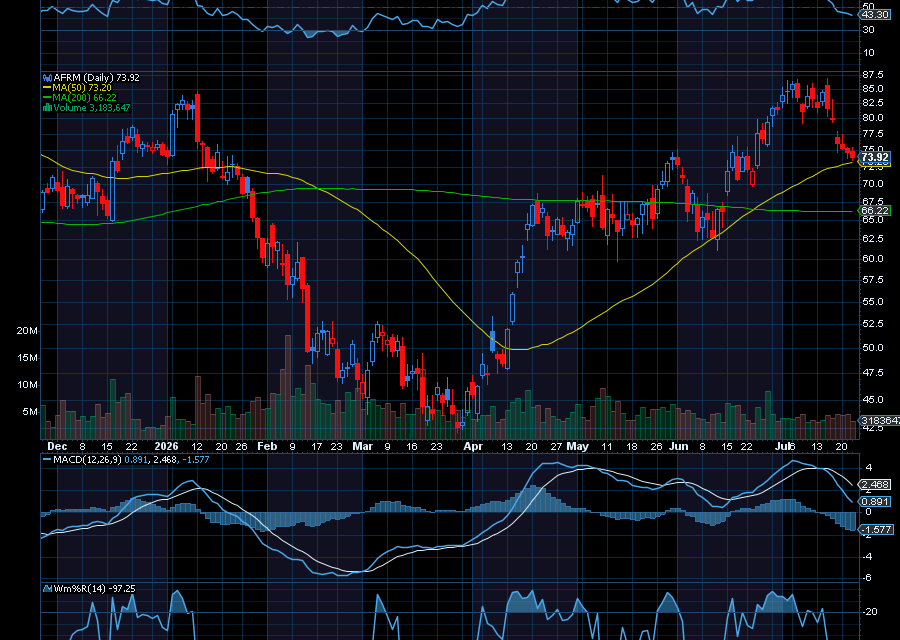The width and height of the screenshot is (900, 640).
Task: Click the 47.5 price axis label
Action: [x=872, y=373]
